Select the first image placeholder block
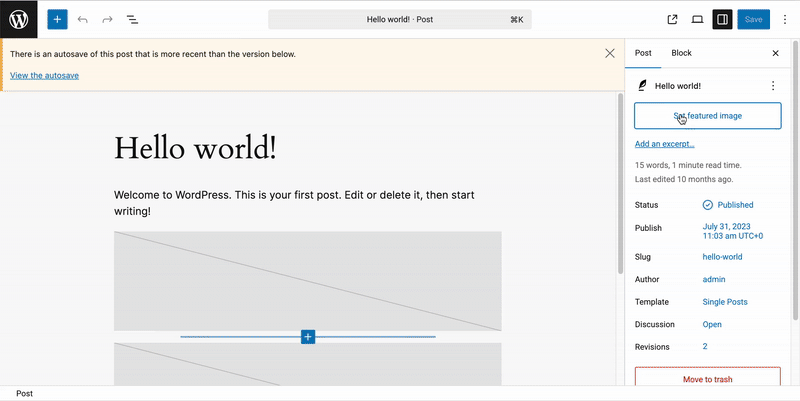 click(308, 281)
